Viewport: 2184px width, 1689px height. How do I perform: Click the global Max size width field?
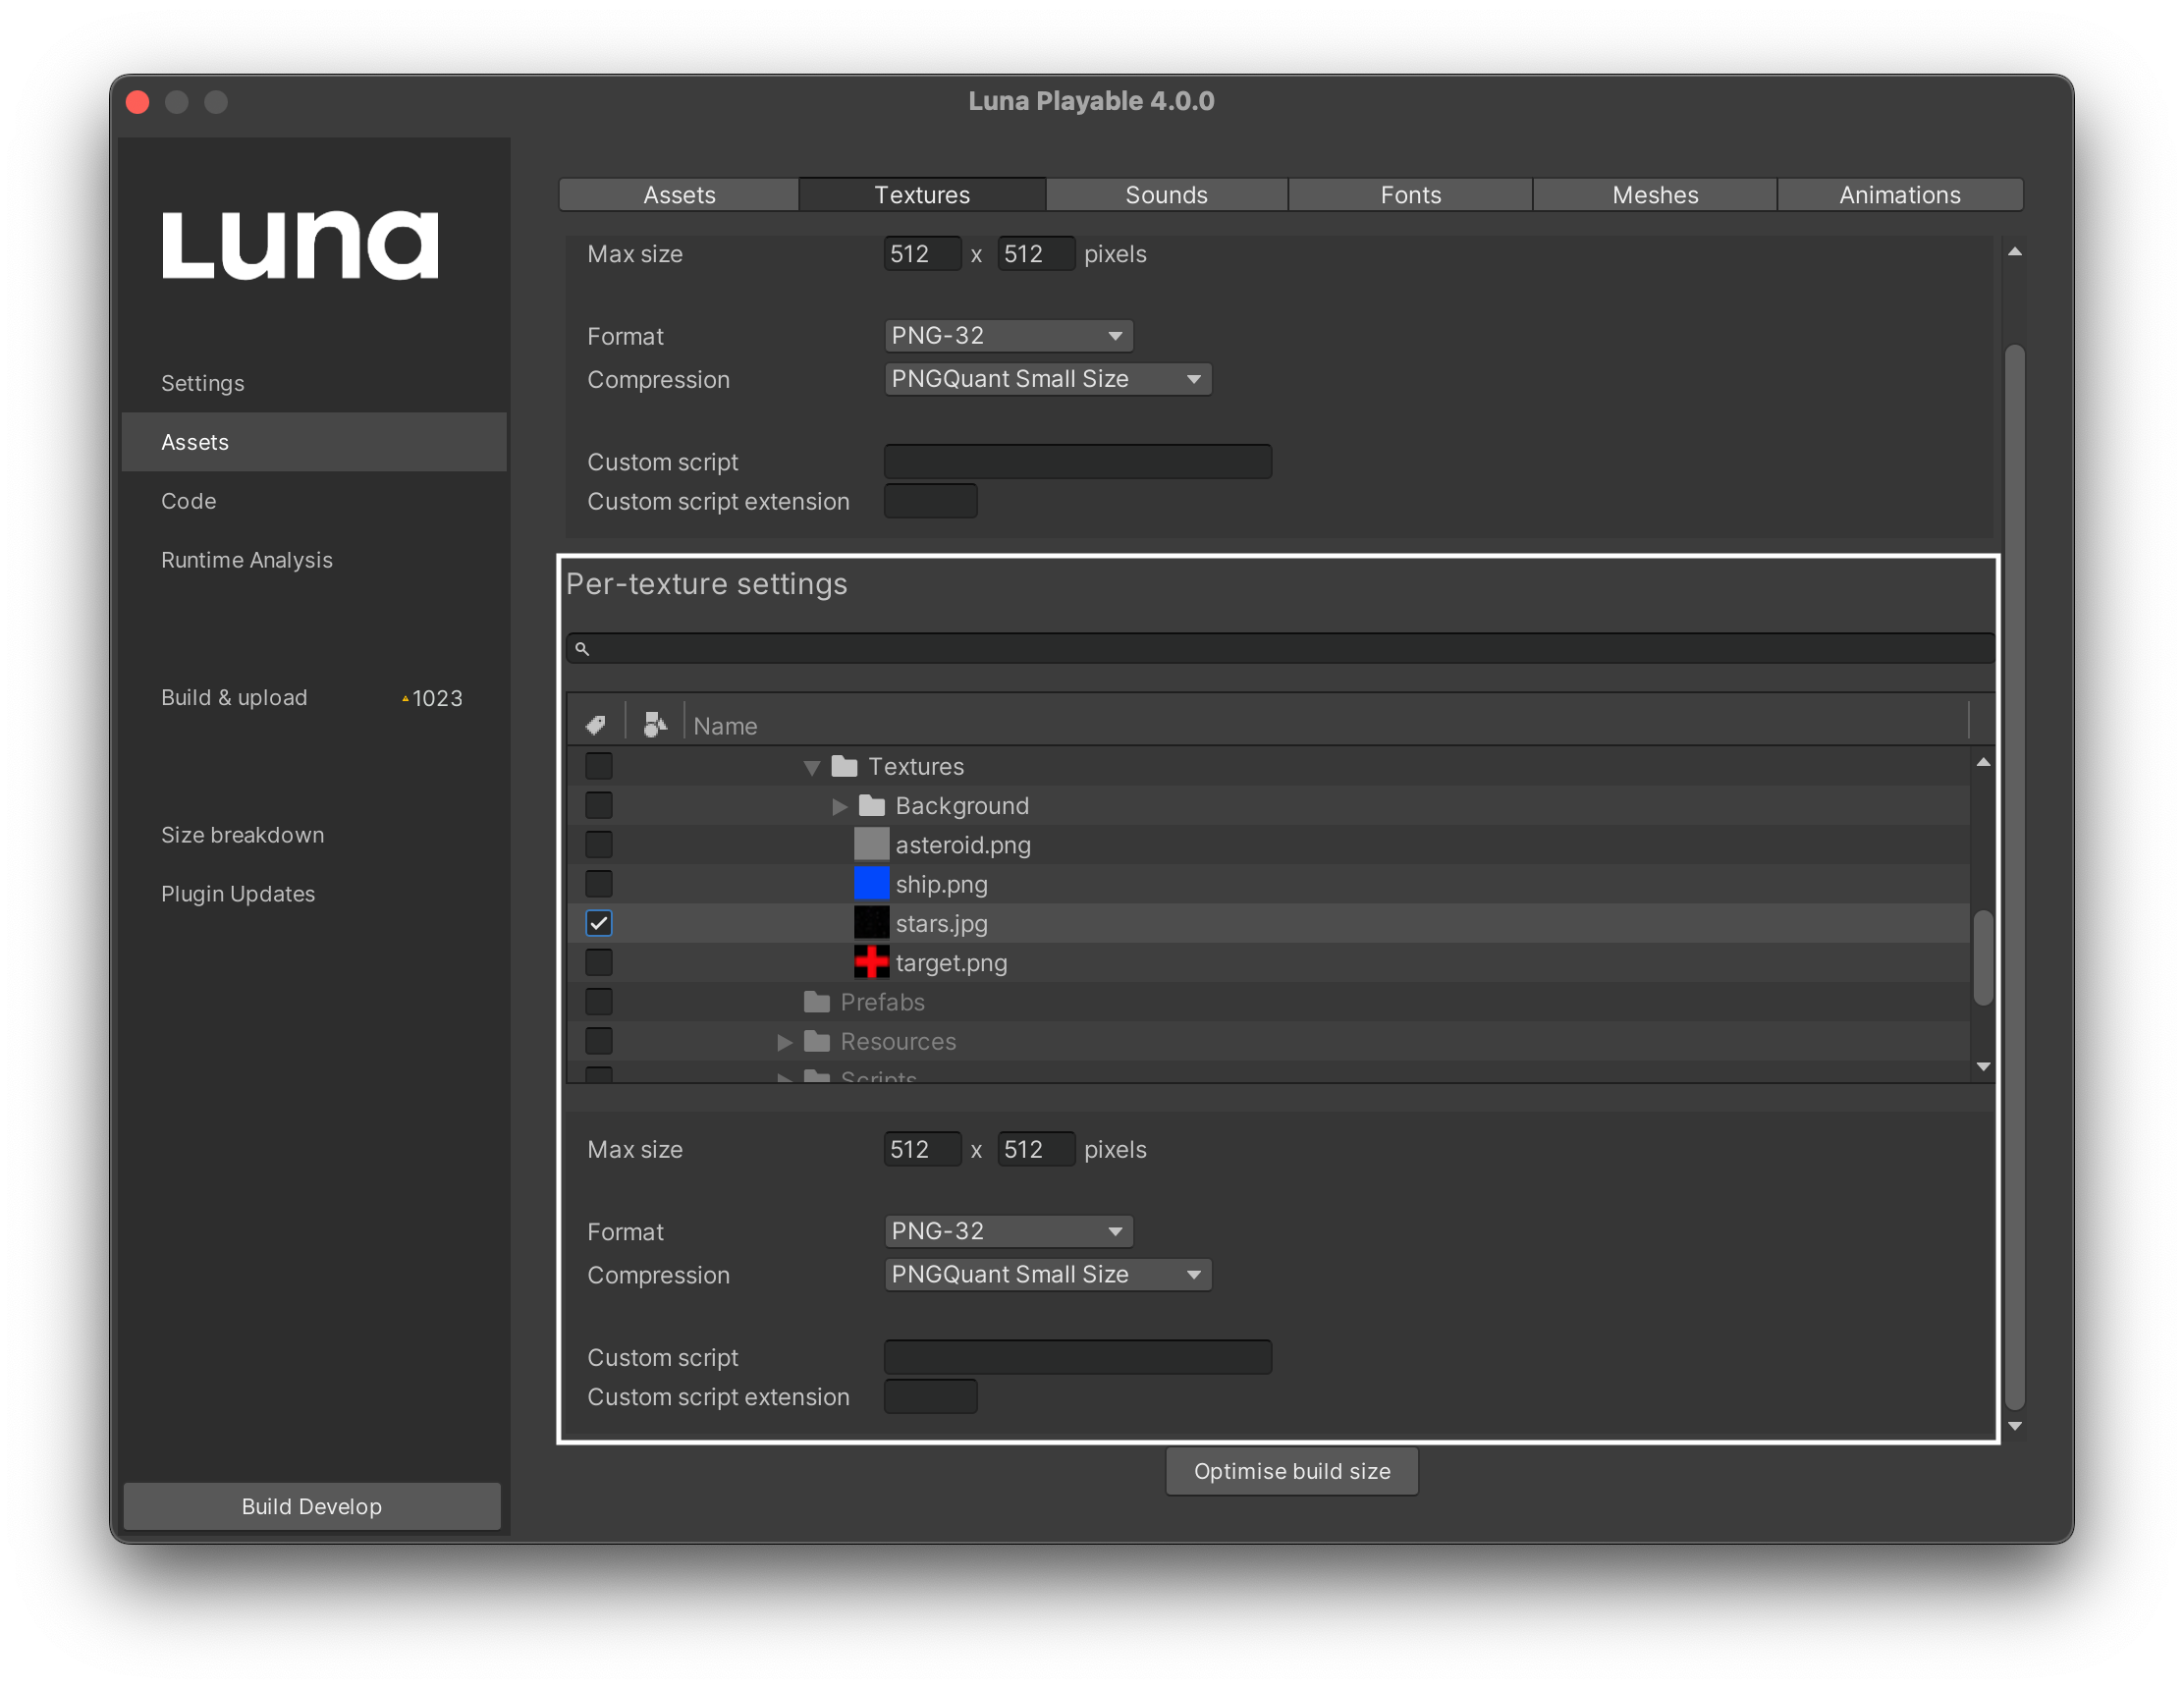922,254
